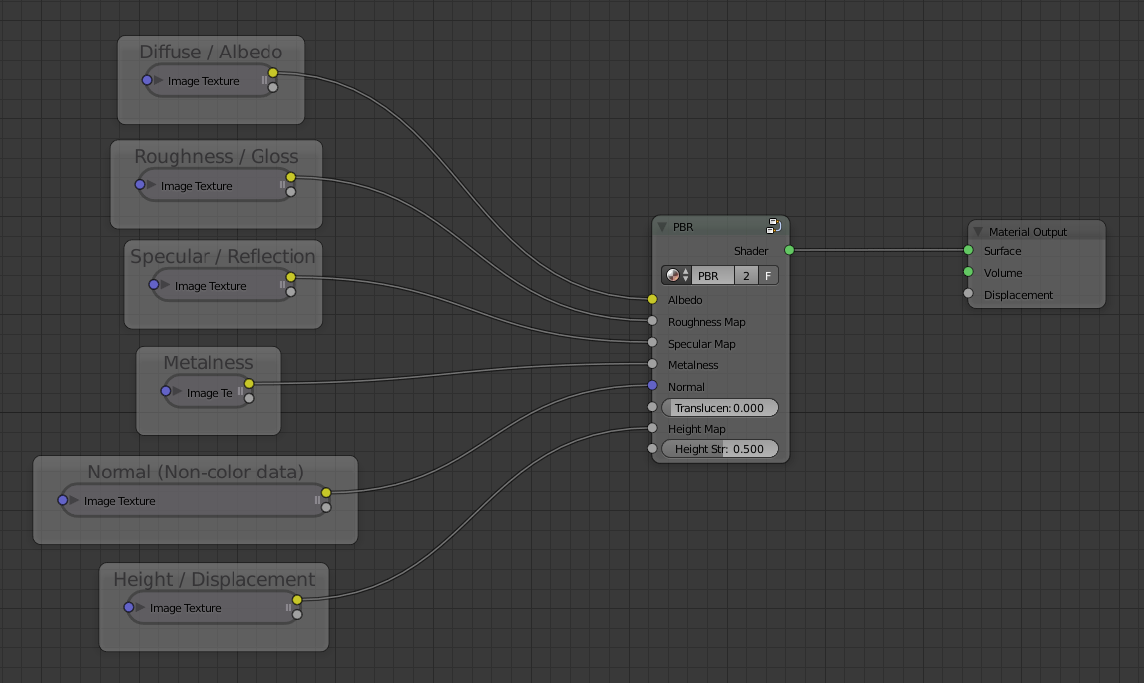The height and width of the screenshot is (683, 1144).
Task: Expand the Normal Image Texture node
Action: coord(74,501)
